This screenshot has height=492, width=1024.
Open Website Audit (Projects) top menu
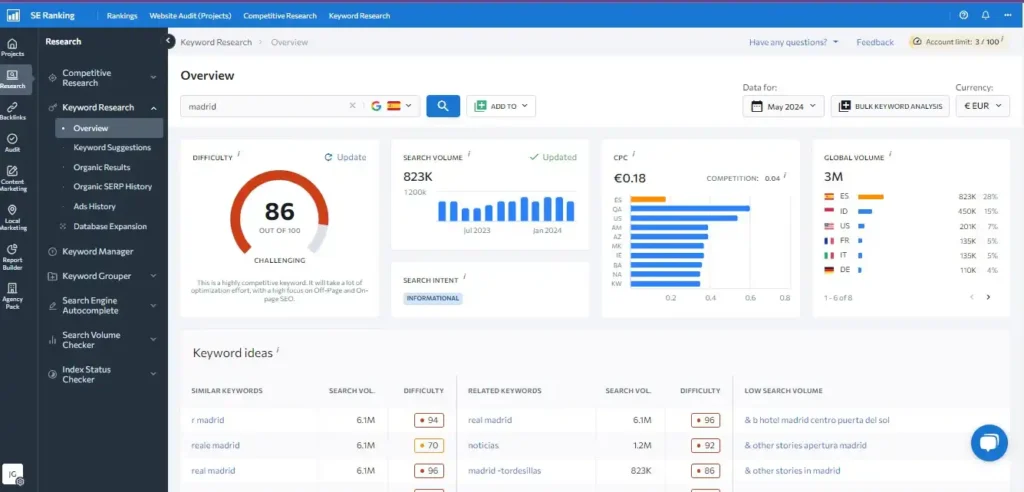190,16
